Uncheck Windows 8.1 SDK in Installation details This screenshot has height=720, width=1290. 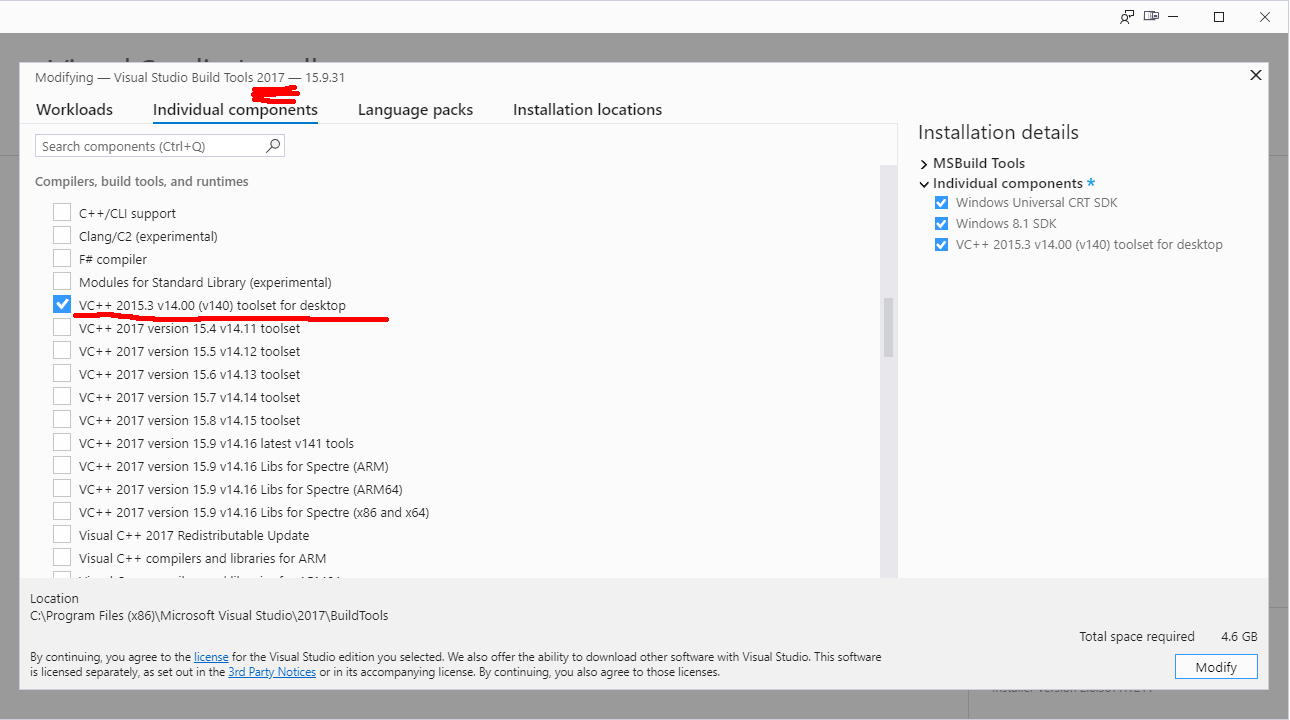[941, 224]
